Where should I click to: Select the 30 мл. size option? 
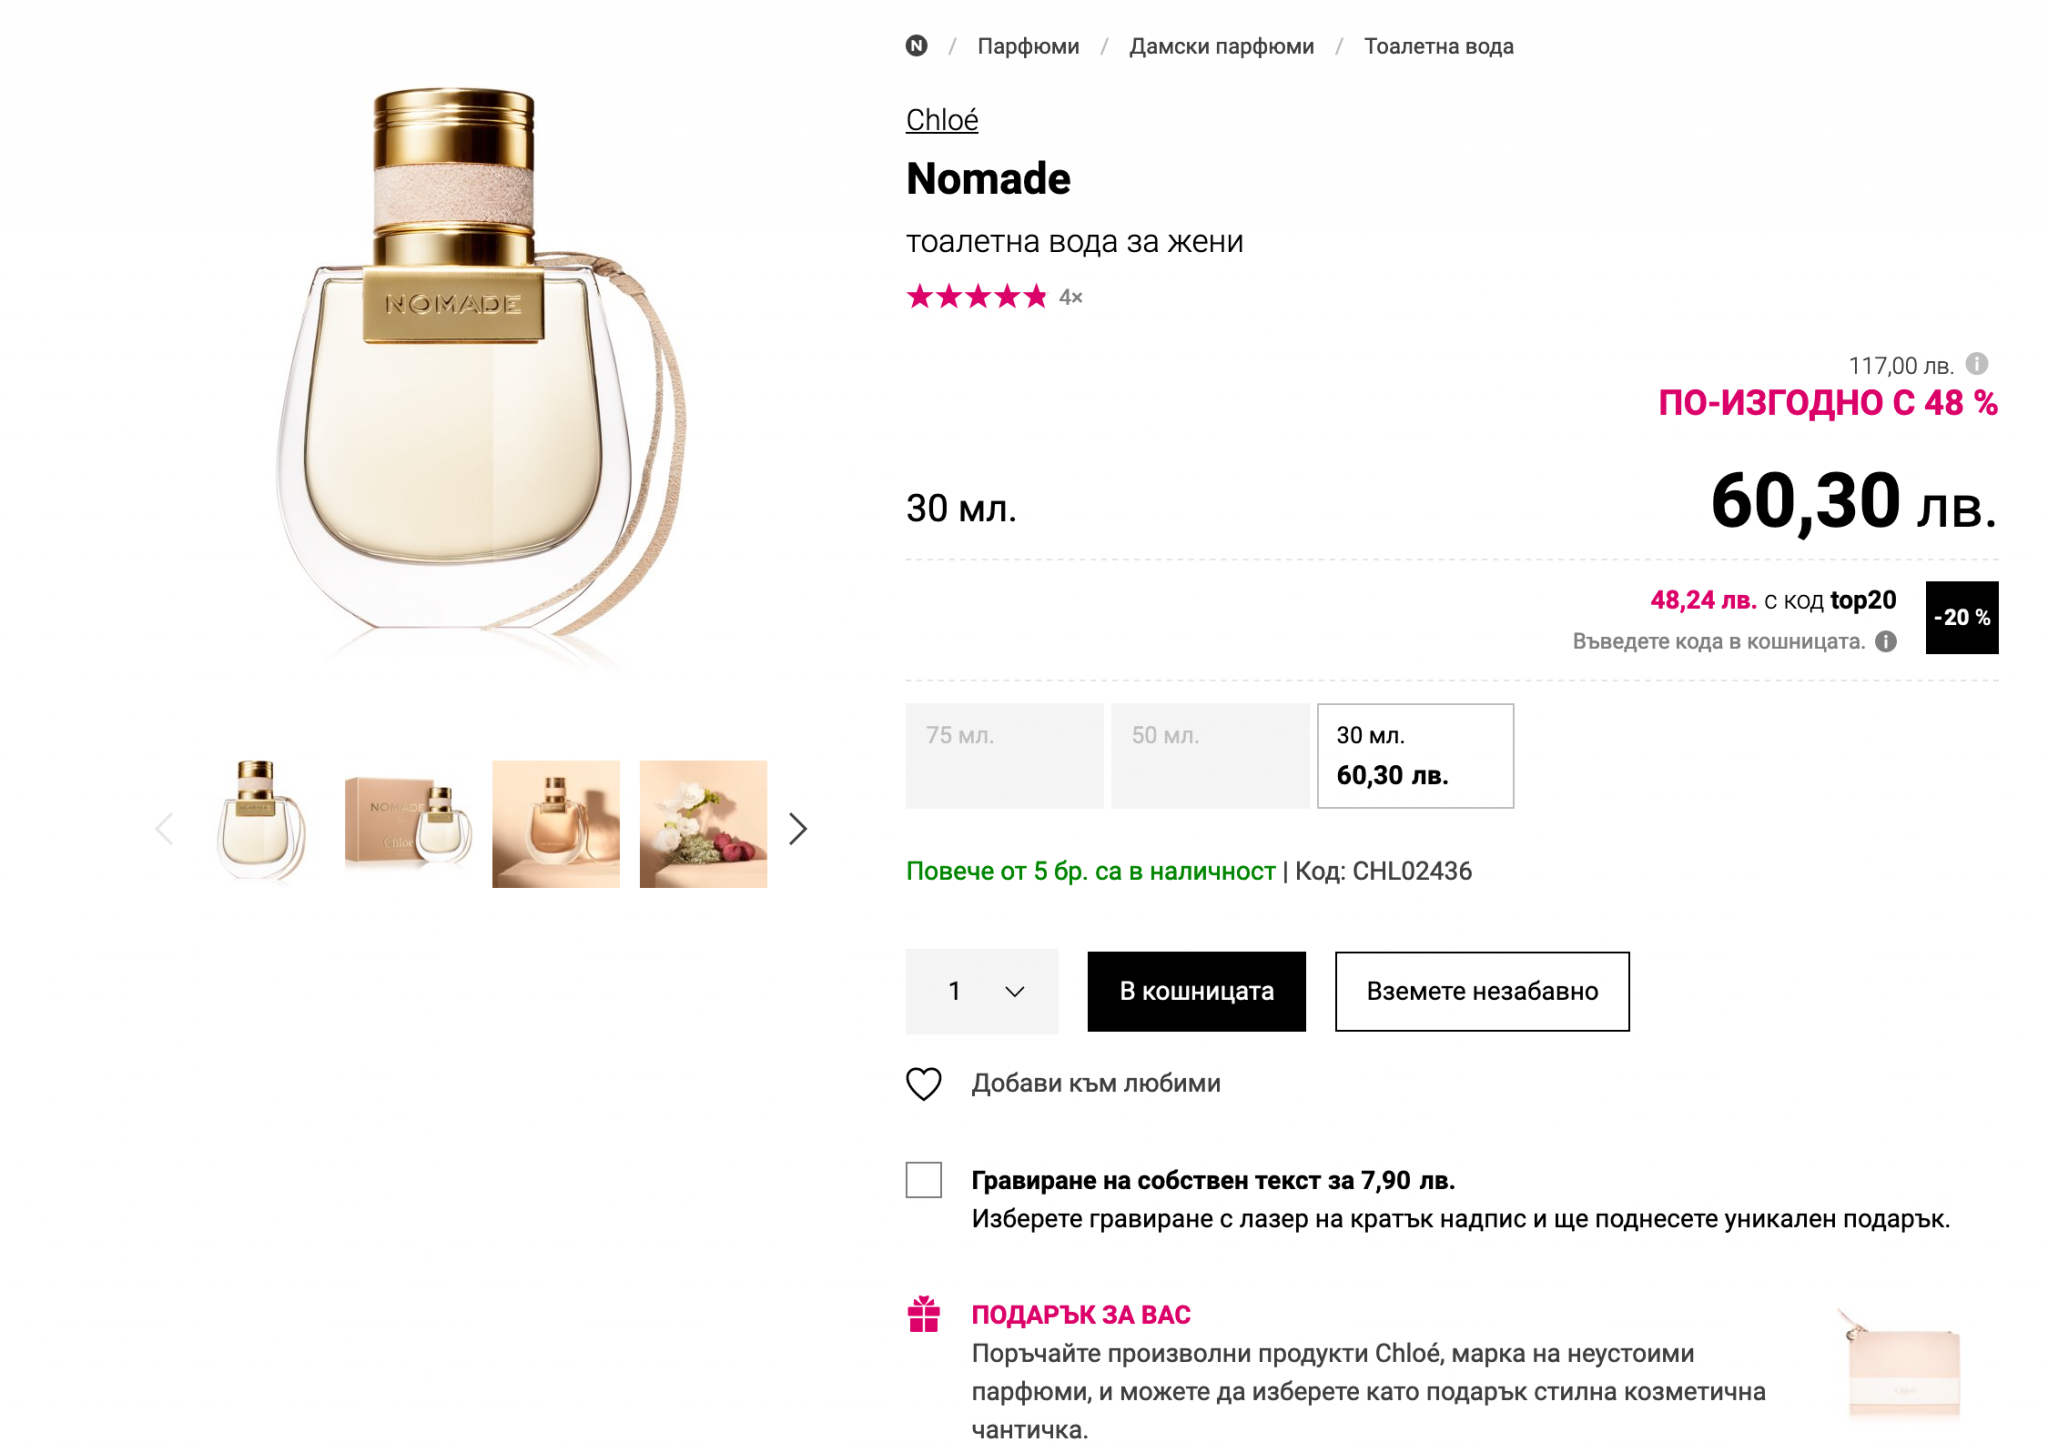[1415, 756]
